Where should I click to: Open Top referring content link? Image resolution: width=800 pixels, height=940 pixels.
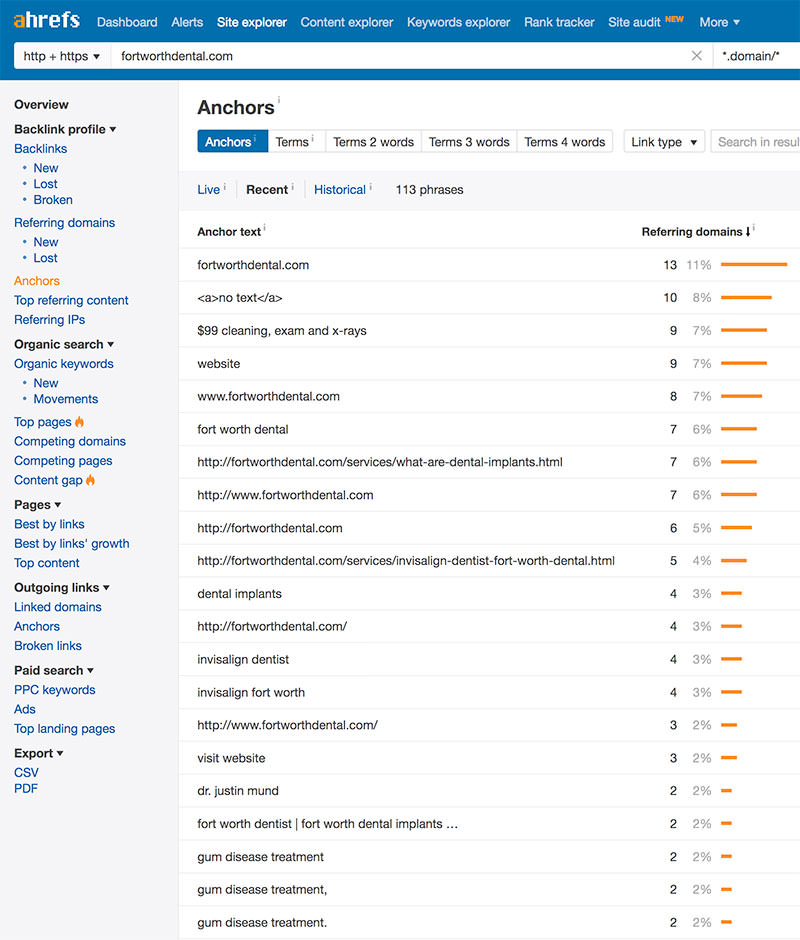coord(71,300)
